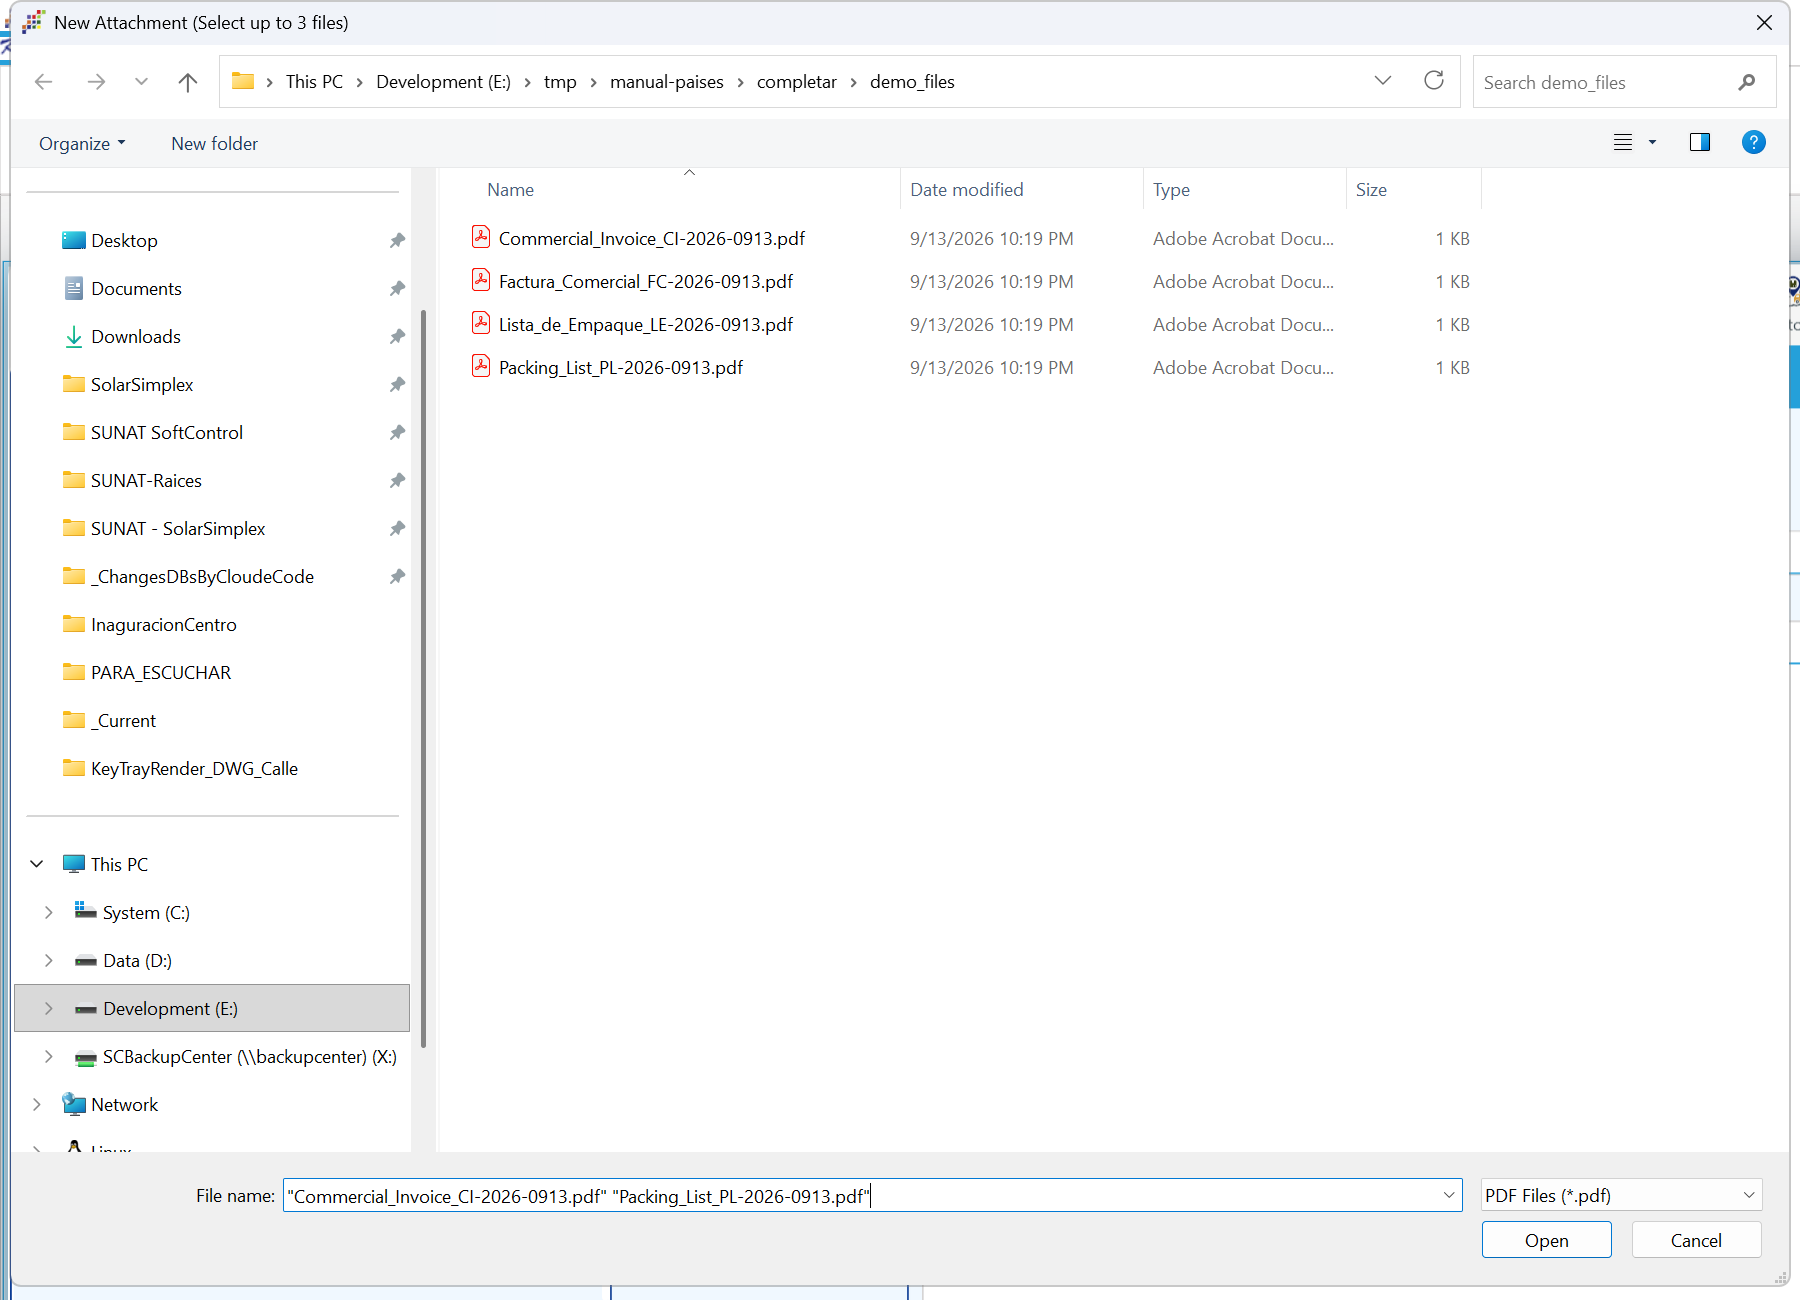Open the PARA_ESCUCHAR folder
The image size is (1800, 1300).
[160, 672]
